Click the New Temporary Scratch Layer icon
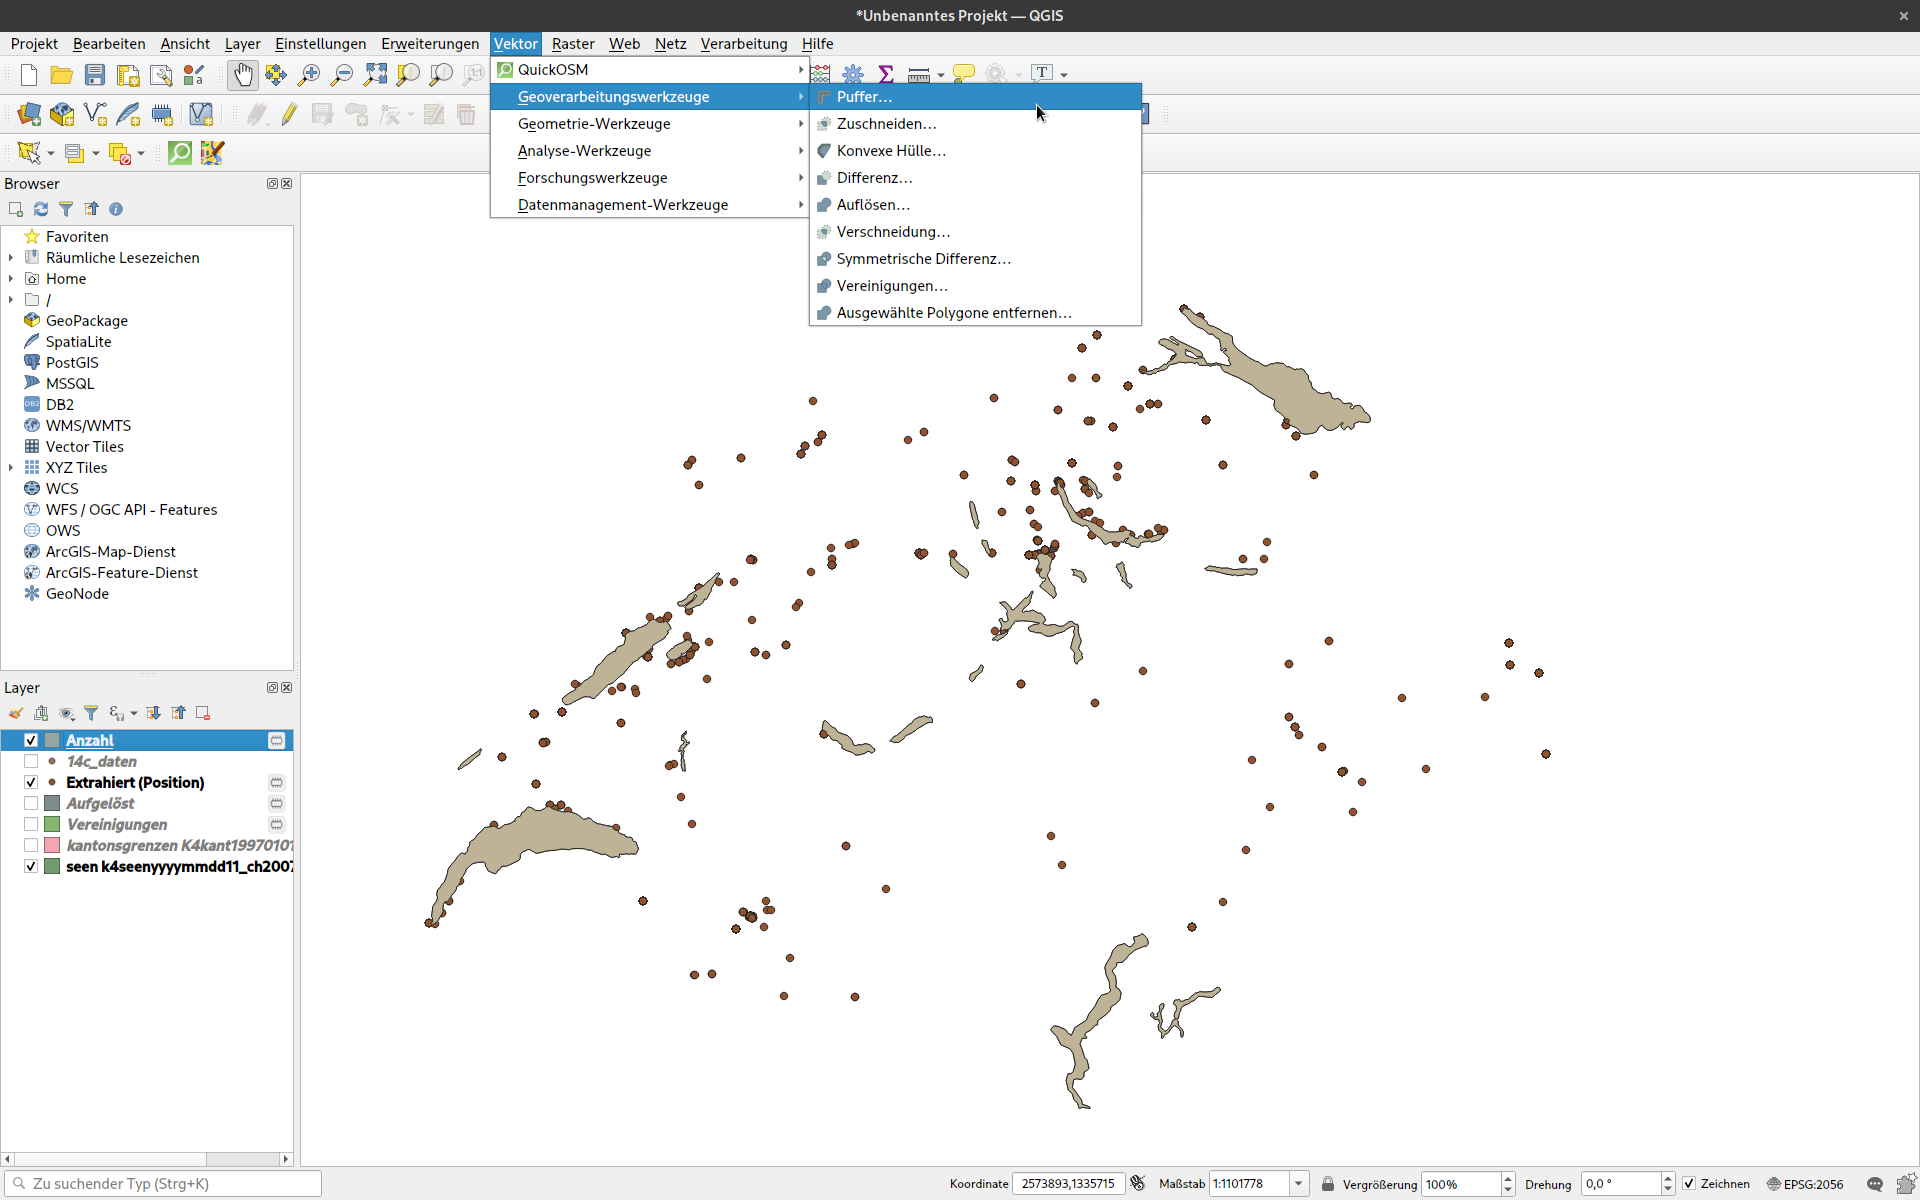 tap(162, 114)
